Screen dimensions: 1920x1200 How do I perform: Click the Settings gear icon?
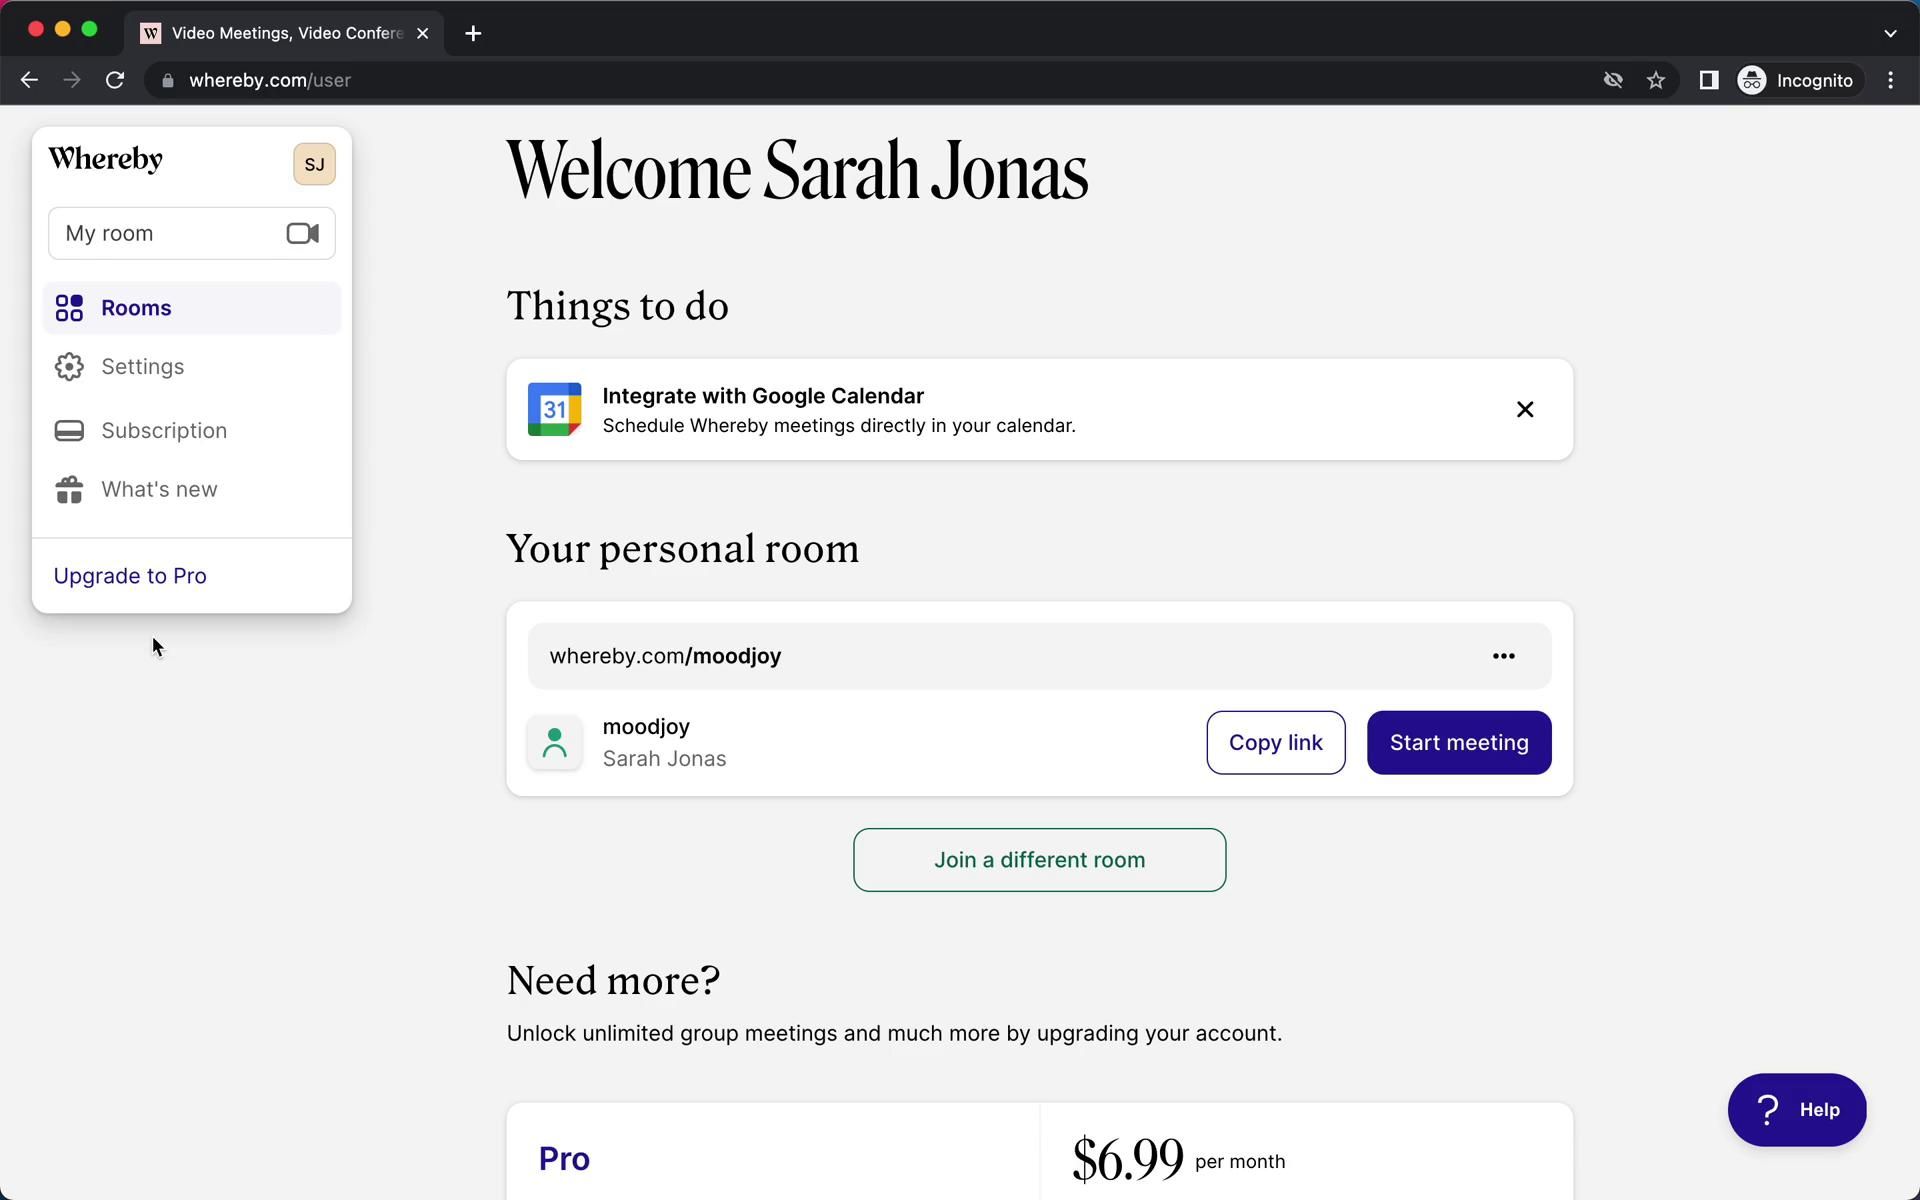click(x=69, y=367)
